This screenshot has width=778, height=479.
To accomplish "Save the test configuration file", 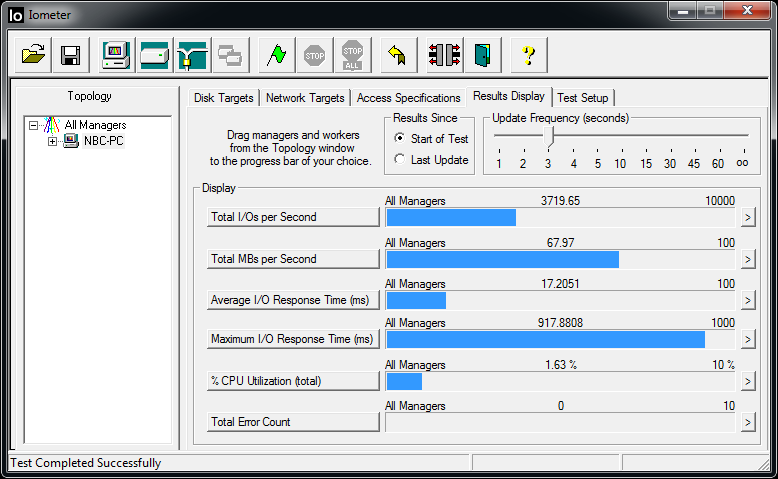I will click(70, 55).
